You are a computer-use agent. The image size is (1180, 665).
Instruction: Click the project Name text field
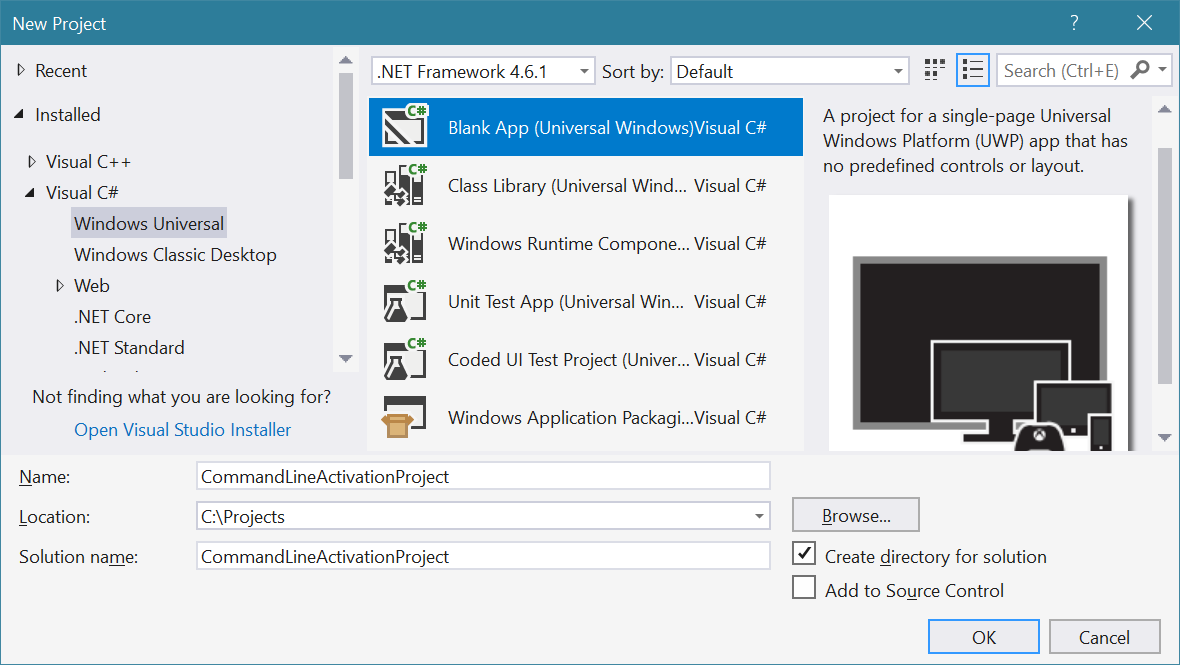point(484,477)
